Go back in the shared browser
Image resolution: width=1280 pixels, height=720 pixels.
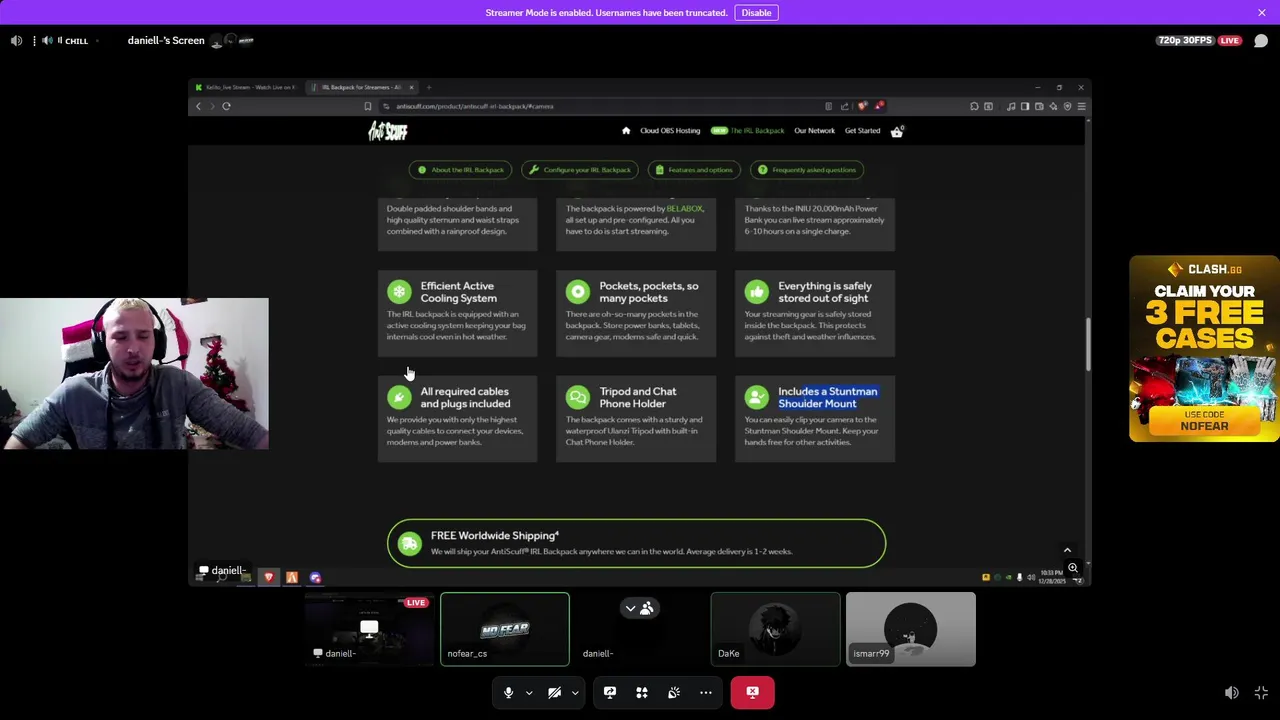pyautogui.click(x=198, y=106)
